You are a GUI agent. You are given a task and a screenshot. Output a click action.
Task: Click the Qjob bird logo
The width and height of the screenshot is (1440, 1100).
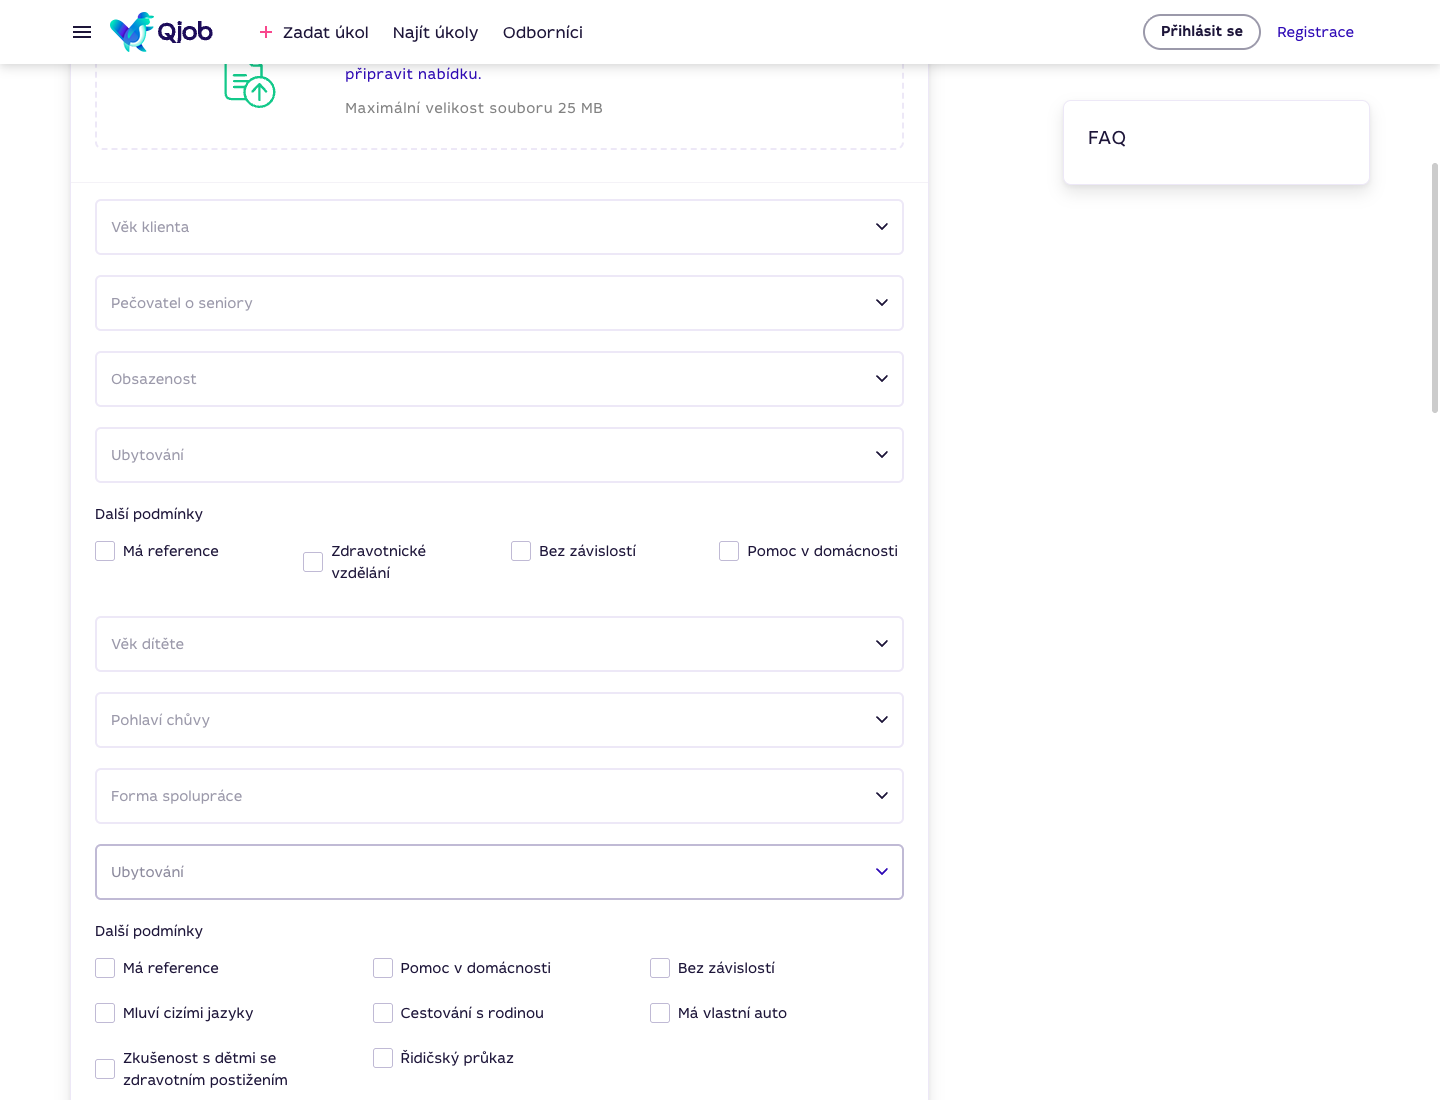click(x=161, y=32)
